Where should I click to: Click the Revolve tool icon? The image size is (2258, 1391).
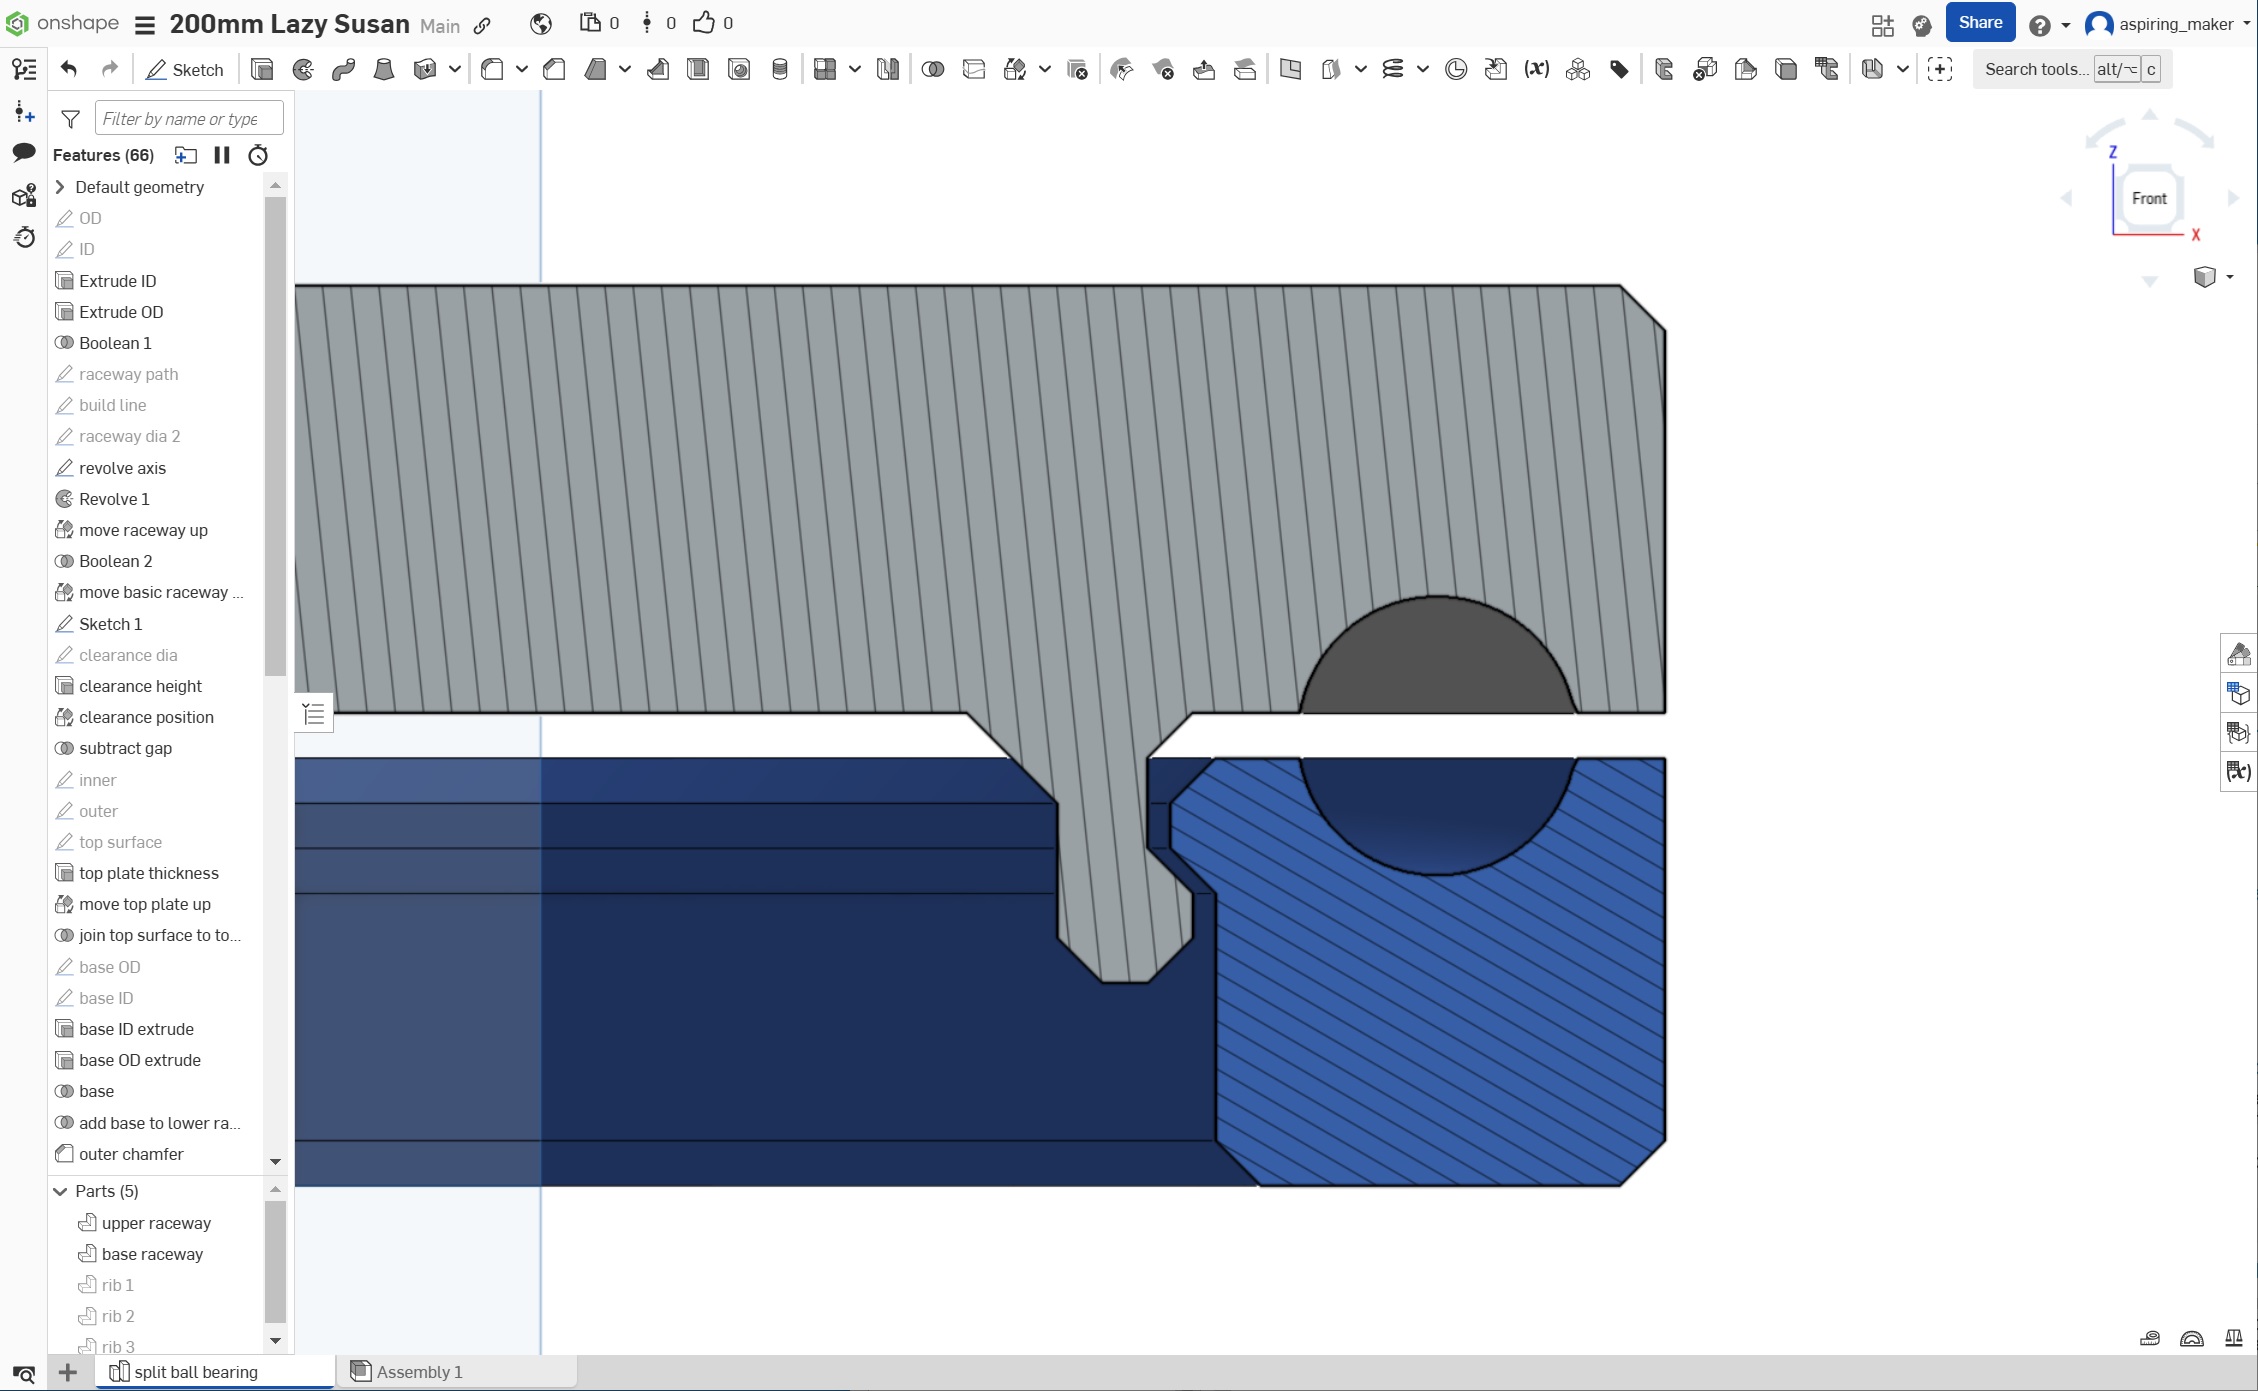point(303,69)
